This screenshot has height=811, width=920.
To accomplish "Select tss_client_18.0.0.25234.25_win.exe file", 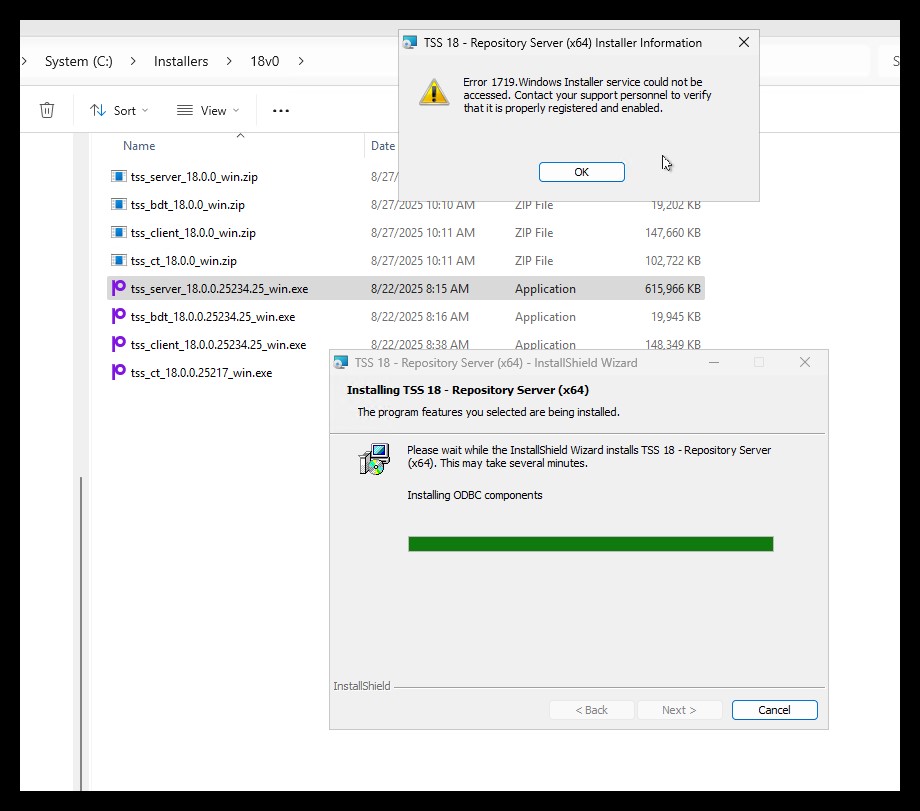I will (x=218, y=344).
